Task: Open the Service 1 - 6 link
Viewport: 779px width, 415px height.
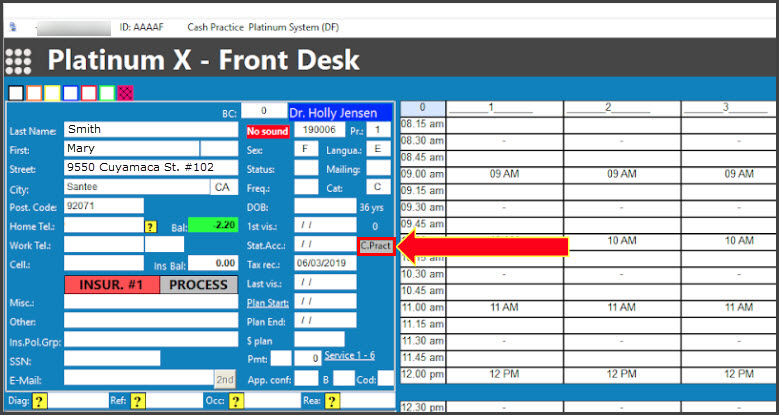Action: click(350, 355)
